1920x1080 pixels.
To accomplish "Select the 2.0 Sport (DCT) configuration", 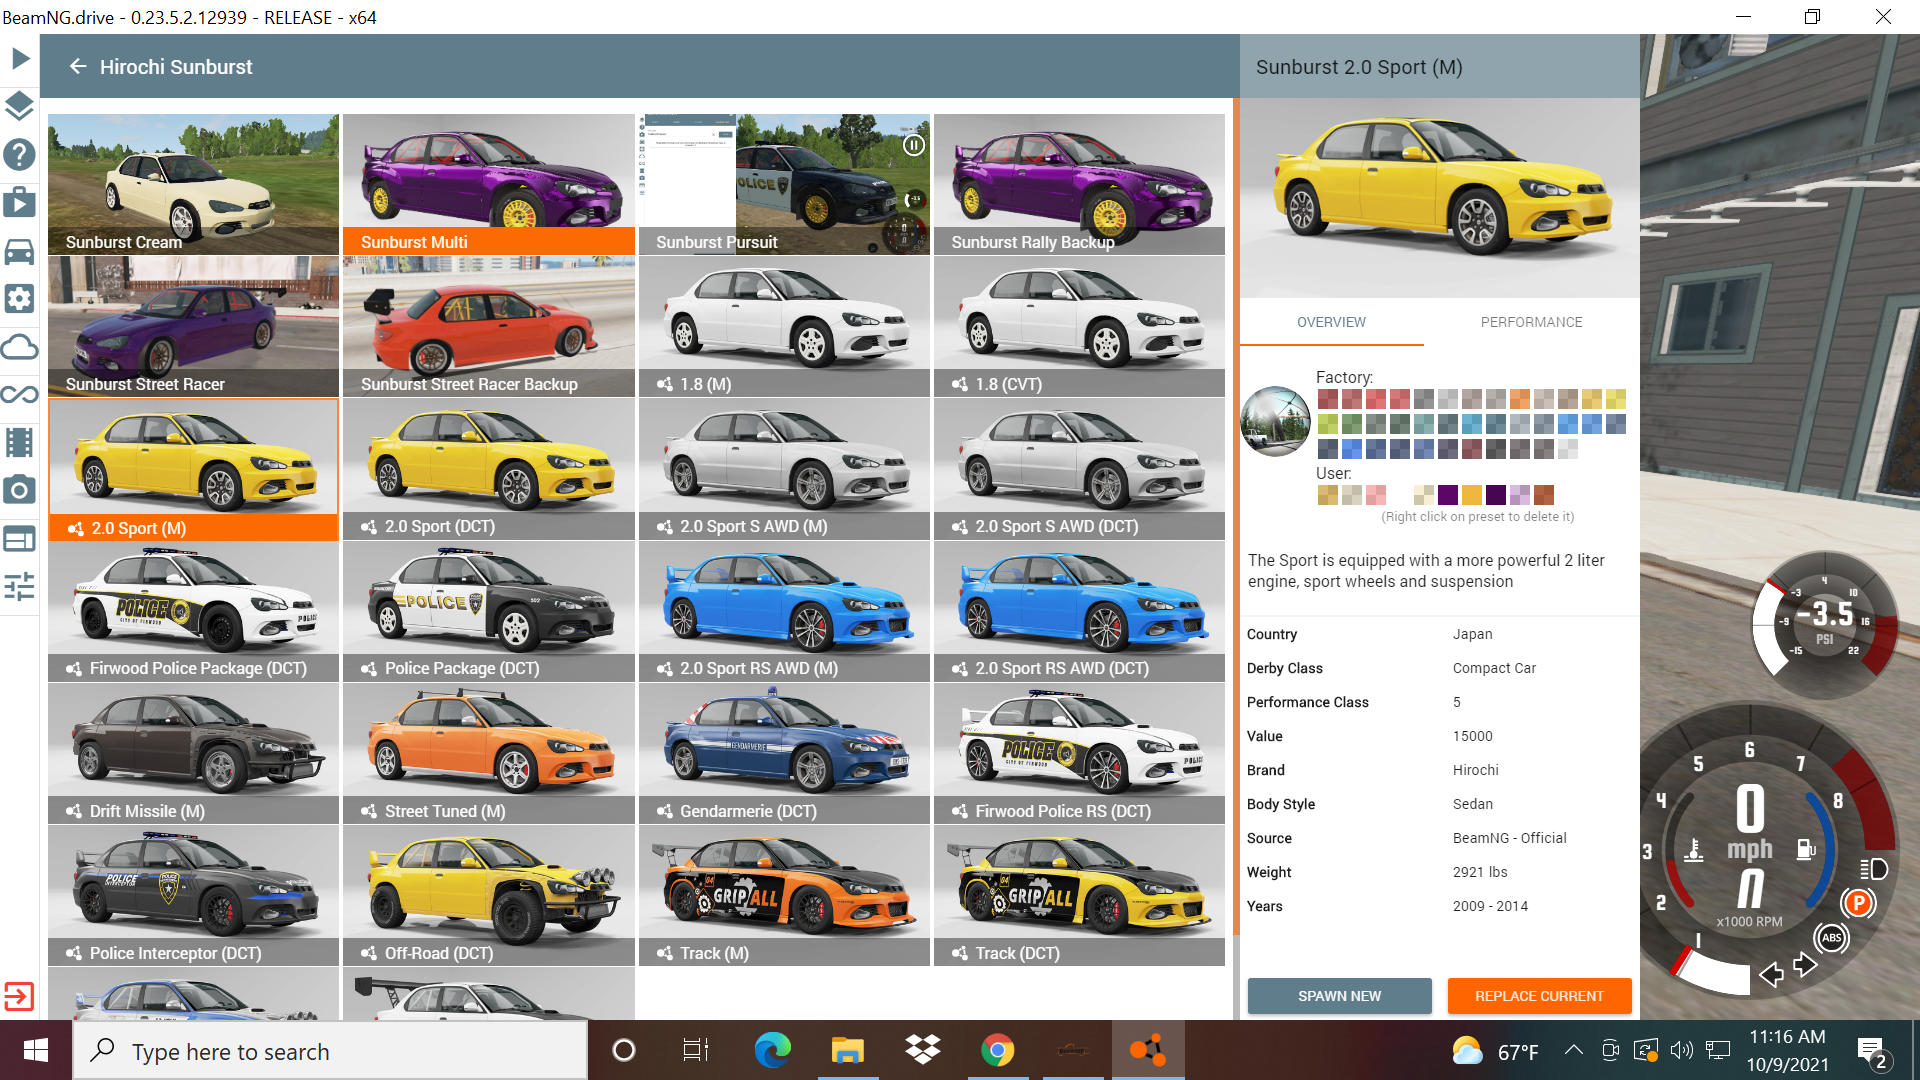I will [x=489, y=469].
